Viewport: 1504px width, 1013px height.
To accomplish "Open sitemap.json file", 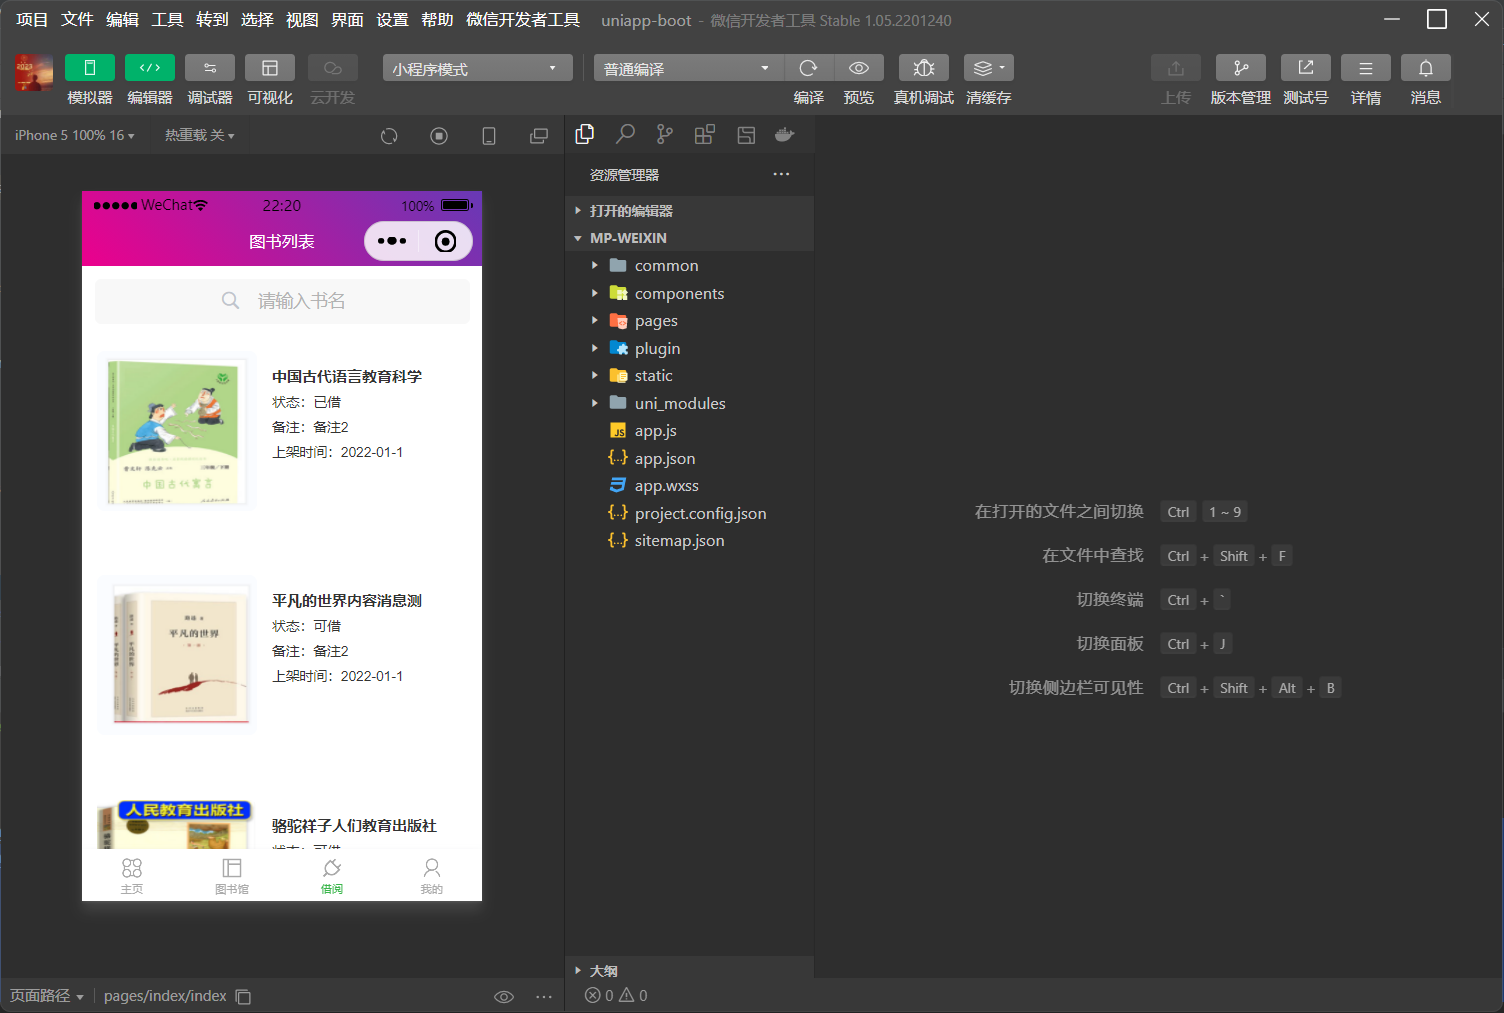I will point(689,541).
